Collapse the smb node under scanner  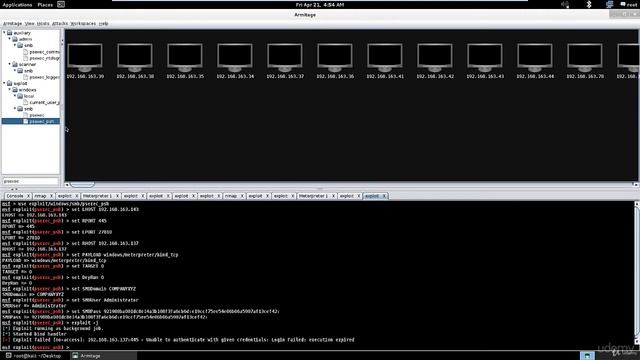point(15,71)
